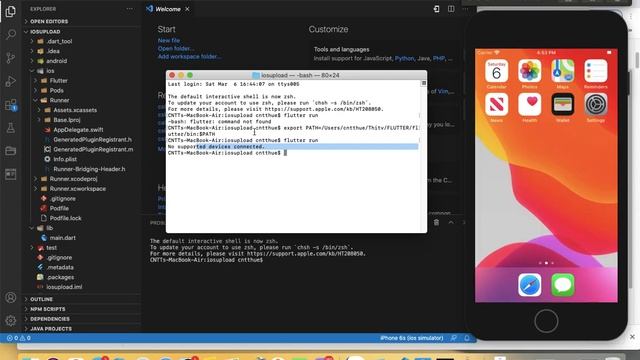The height and width of the screenshot is (360, 640).
Task: Open main.dart file
Action: pyautogui.click(x=62, y=238)
